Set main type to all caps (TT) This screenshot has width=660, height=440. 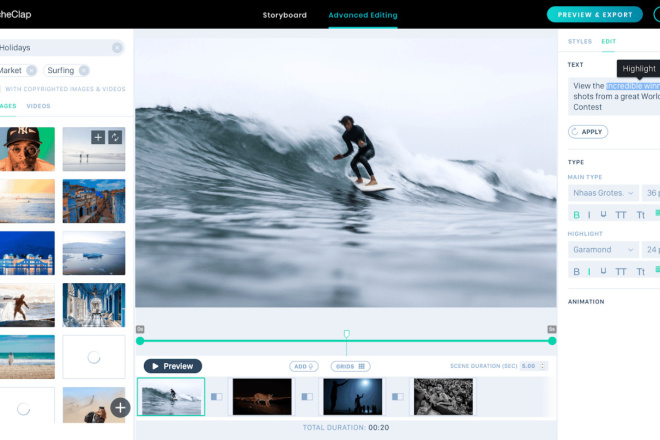(x=620, y=215)
